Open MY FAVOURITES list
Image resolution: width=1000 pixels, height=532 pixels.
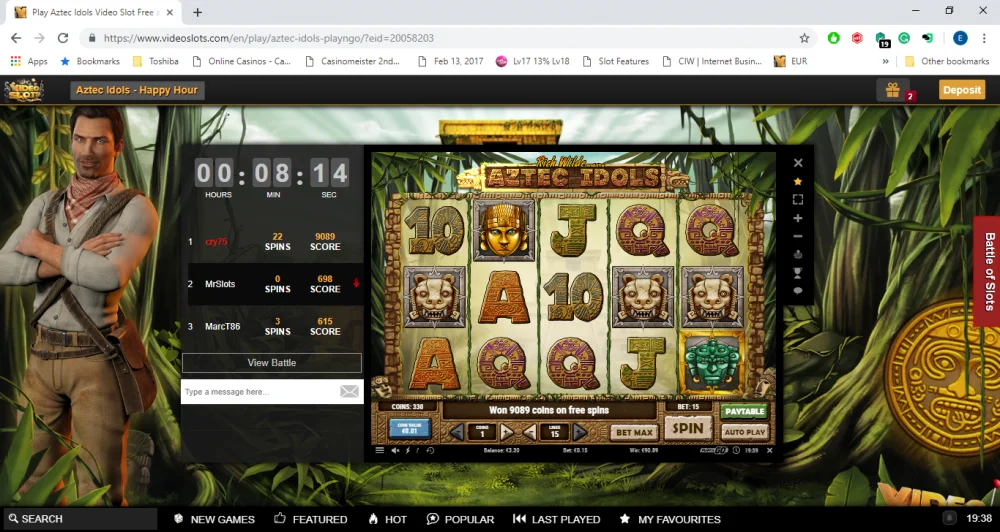670,519
